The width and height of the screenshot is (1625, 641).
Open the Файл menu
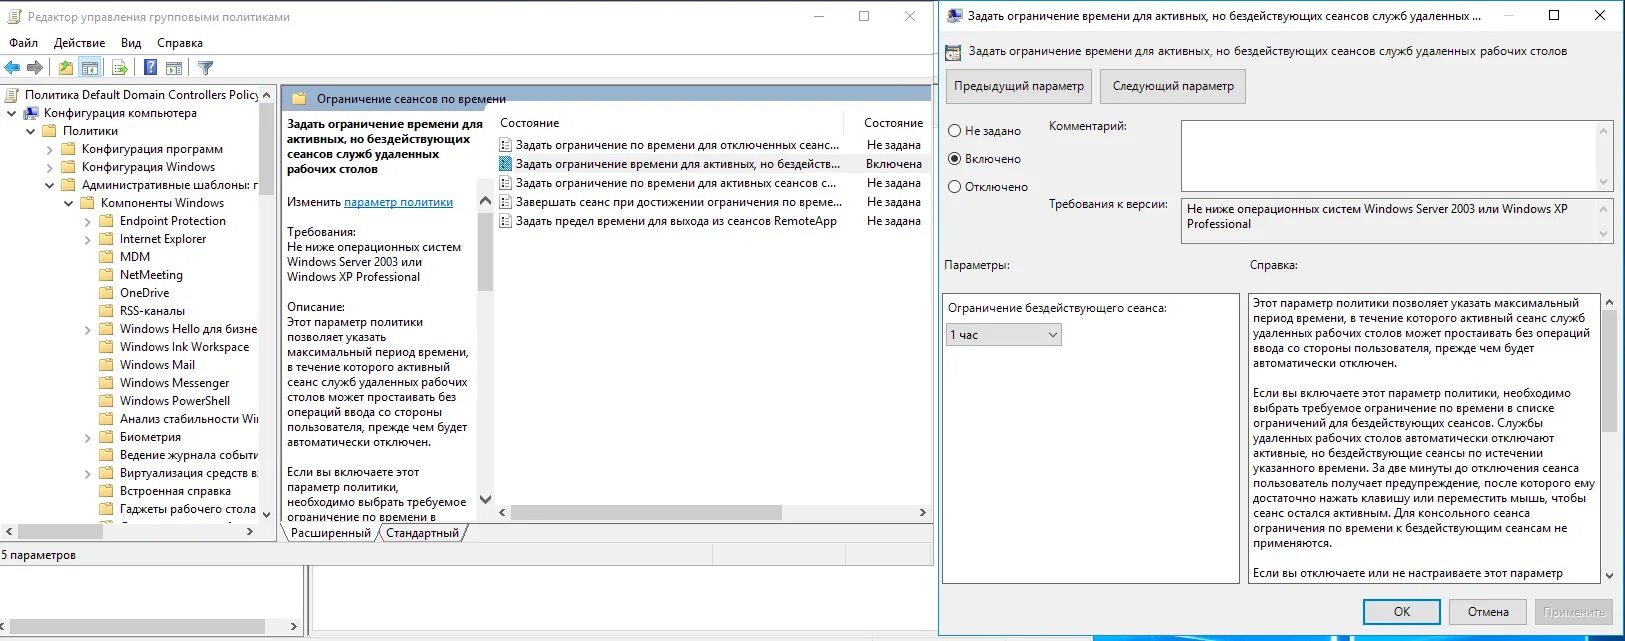tap(24, 43)
